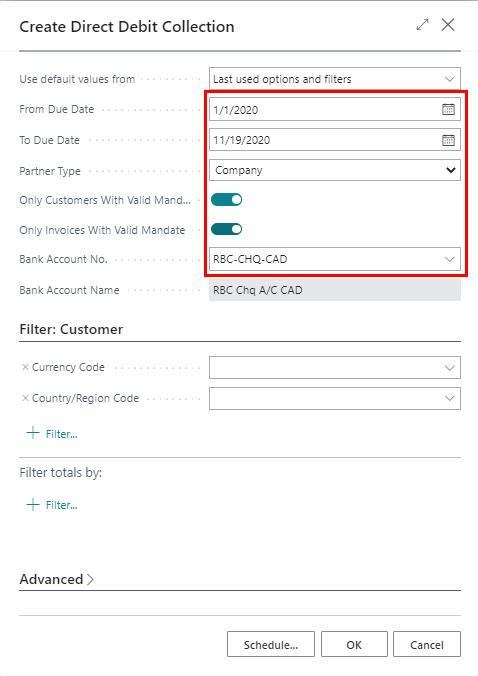Open the Bank Account No. lookup
478x676 pixels.
[450, 259]
